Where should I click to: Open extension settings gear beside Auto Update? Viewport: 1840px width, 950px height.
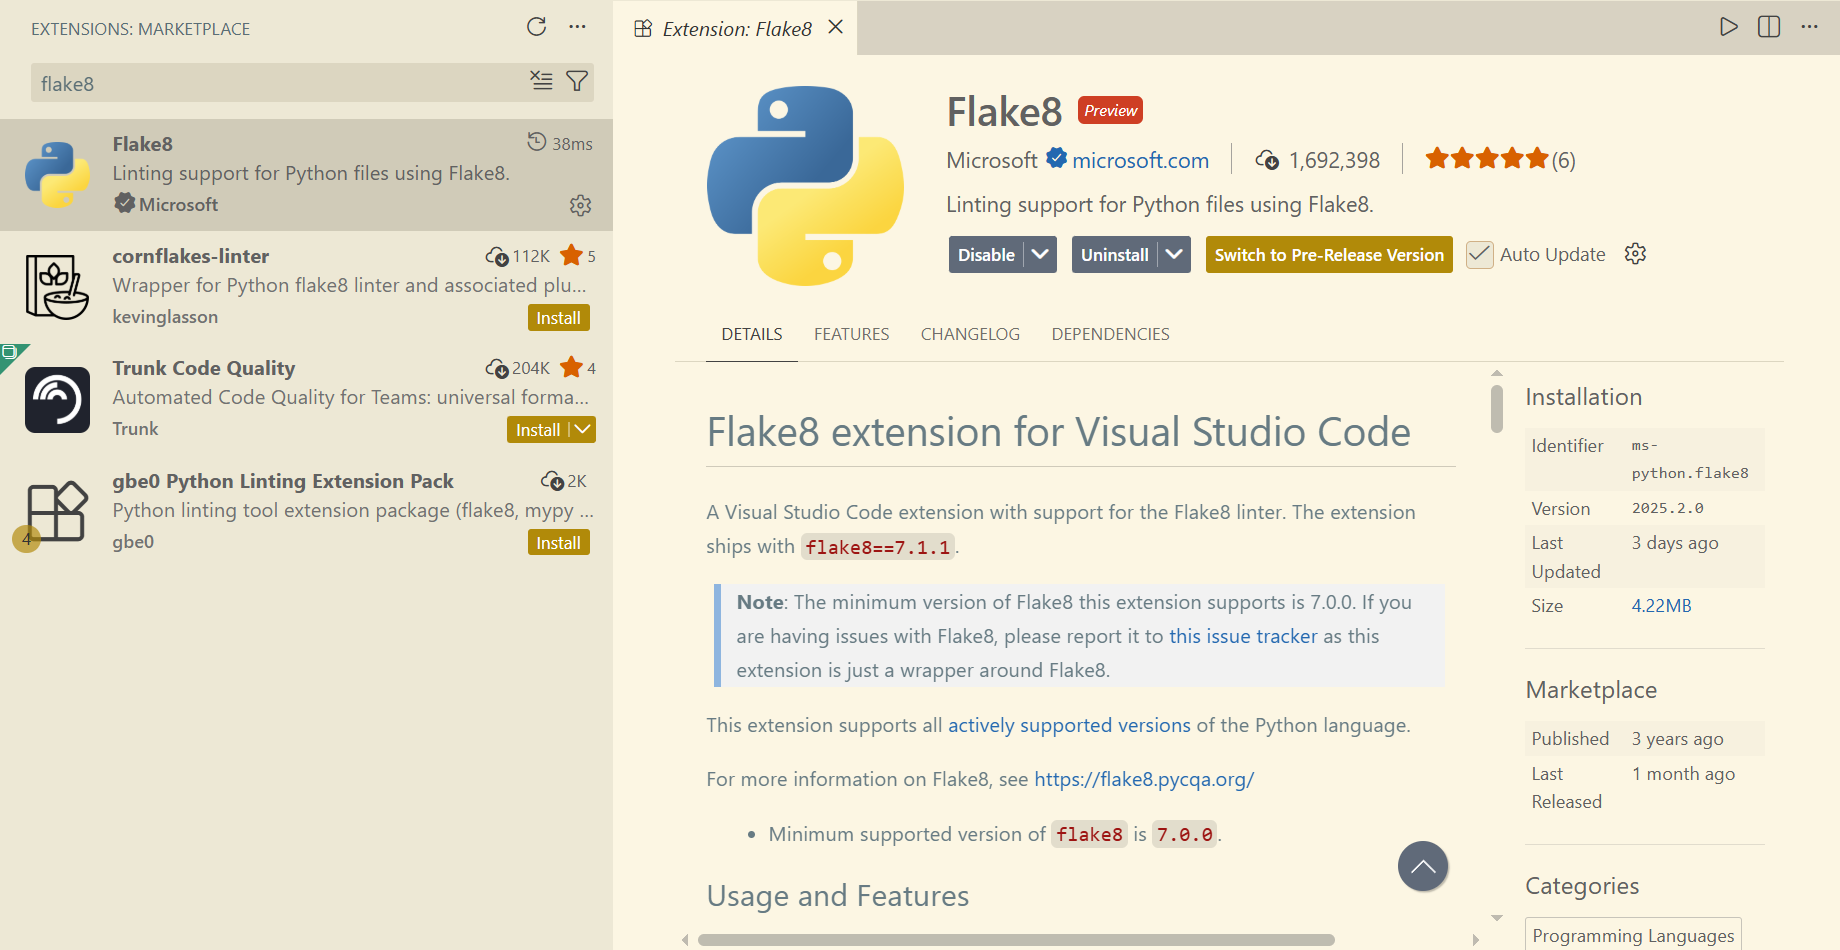[1635, 253]
